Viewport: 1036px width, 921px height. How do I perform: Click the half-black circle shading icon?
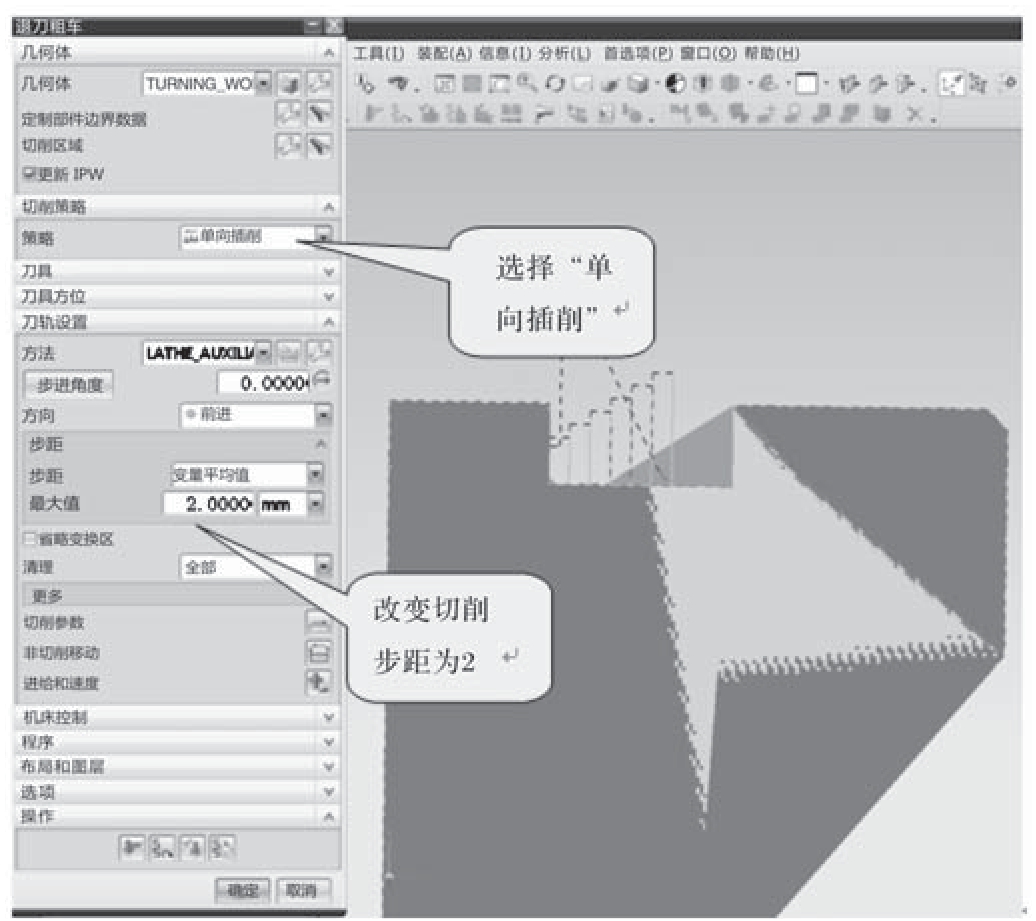coord(675,84)
